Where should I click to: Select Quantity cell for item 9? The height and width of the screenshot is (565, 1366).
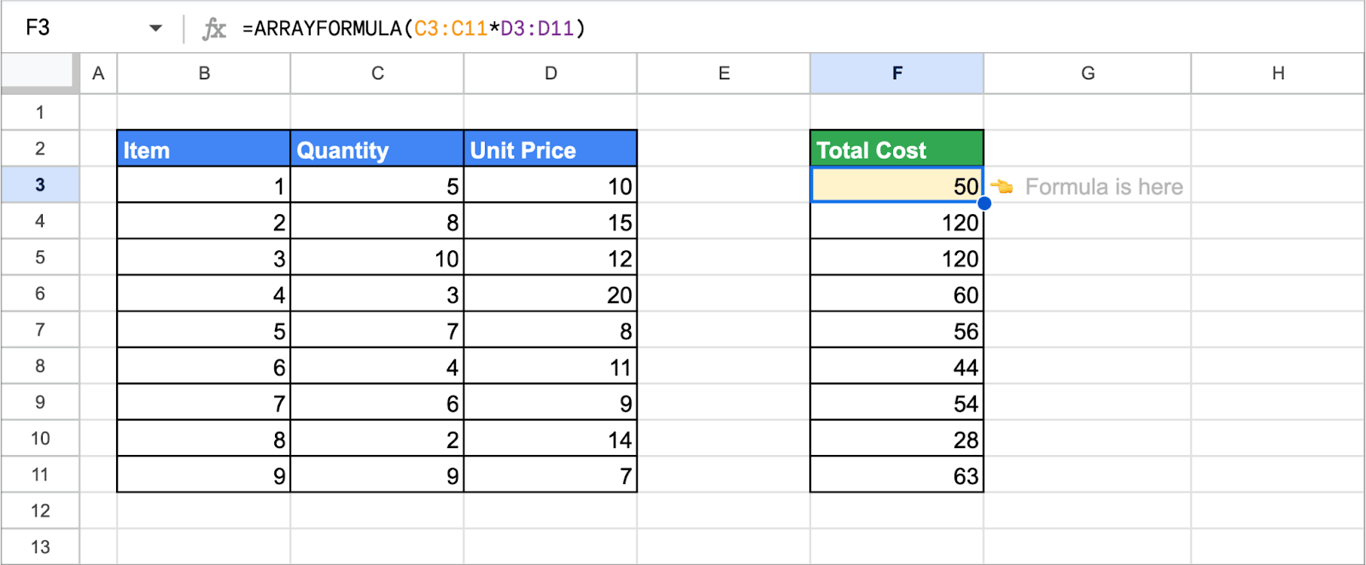click(x=377, y=474)
